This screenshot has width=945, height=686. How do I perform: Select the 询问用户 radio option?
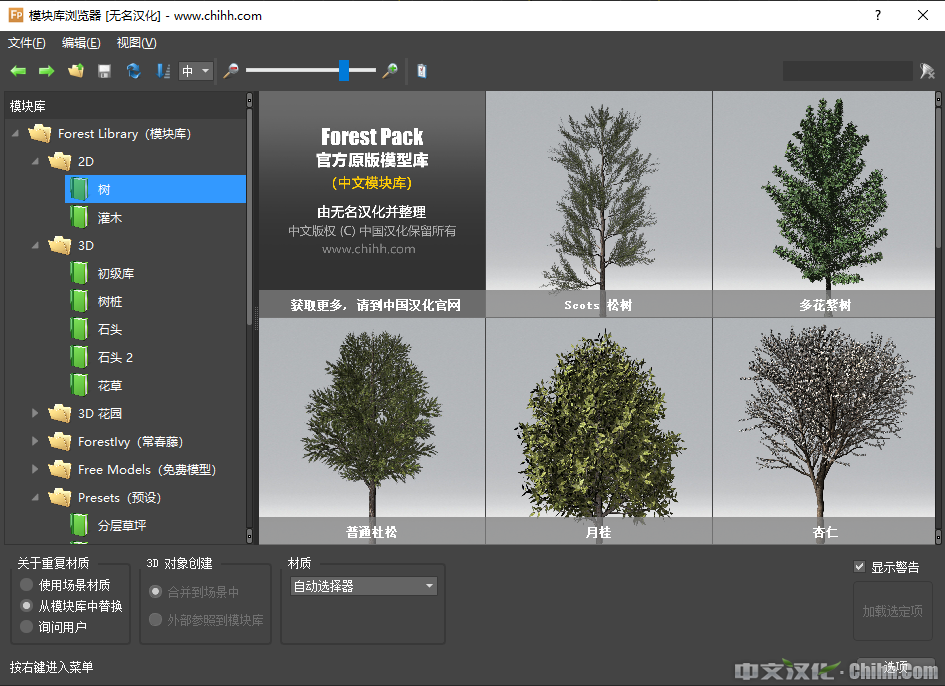coord(27,627)
